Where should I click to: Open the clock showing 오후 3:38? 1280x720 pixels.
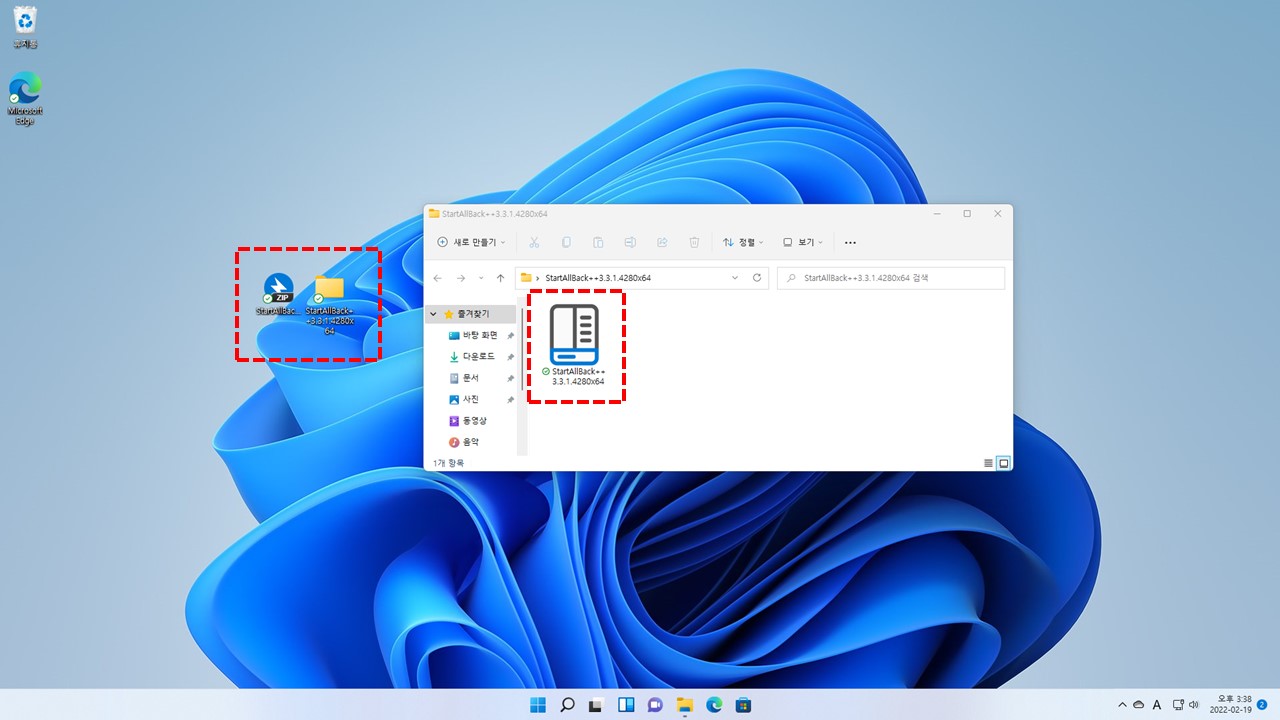[x=1231, y=704]
